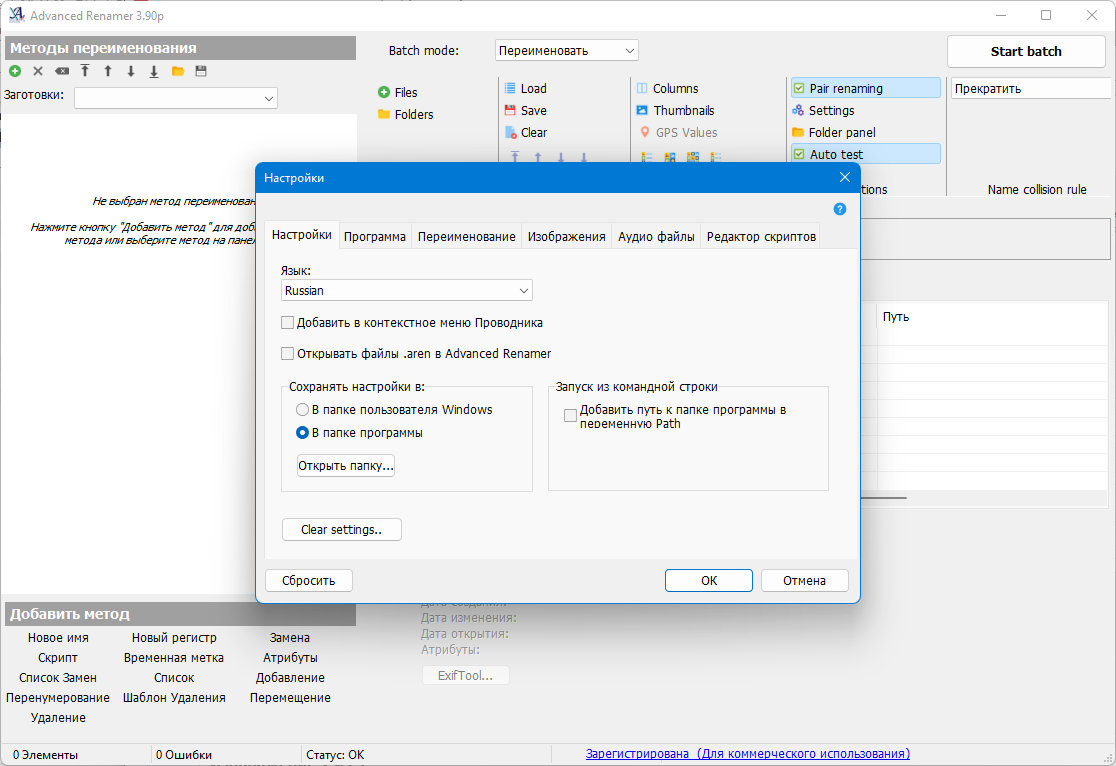Open the Аудио файлы tab
1116x766 pixels.
tap(656, 236)
